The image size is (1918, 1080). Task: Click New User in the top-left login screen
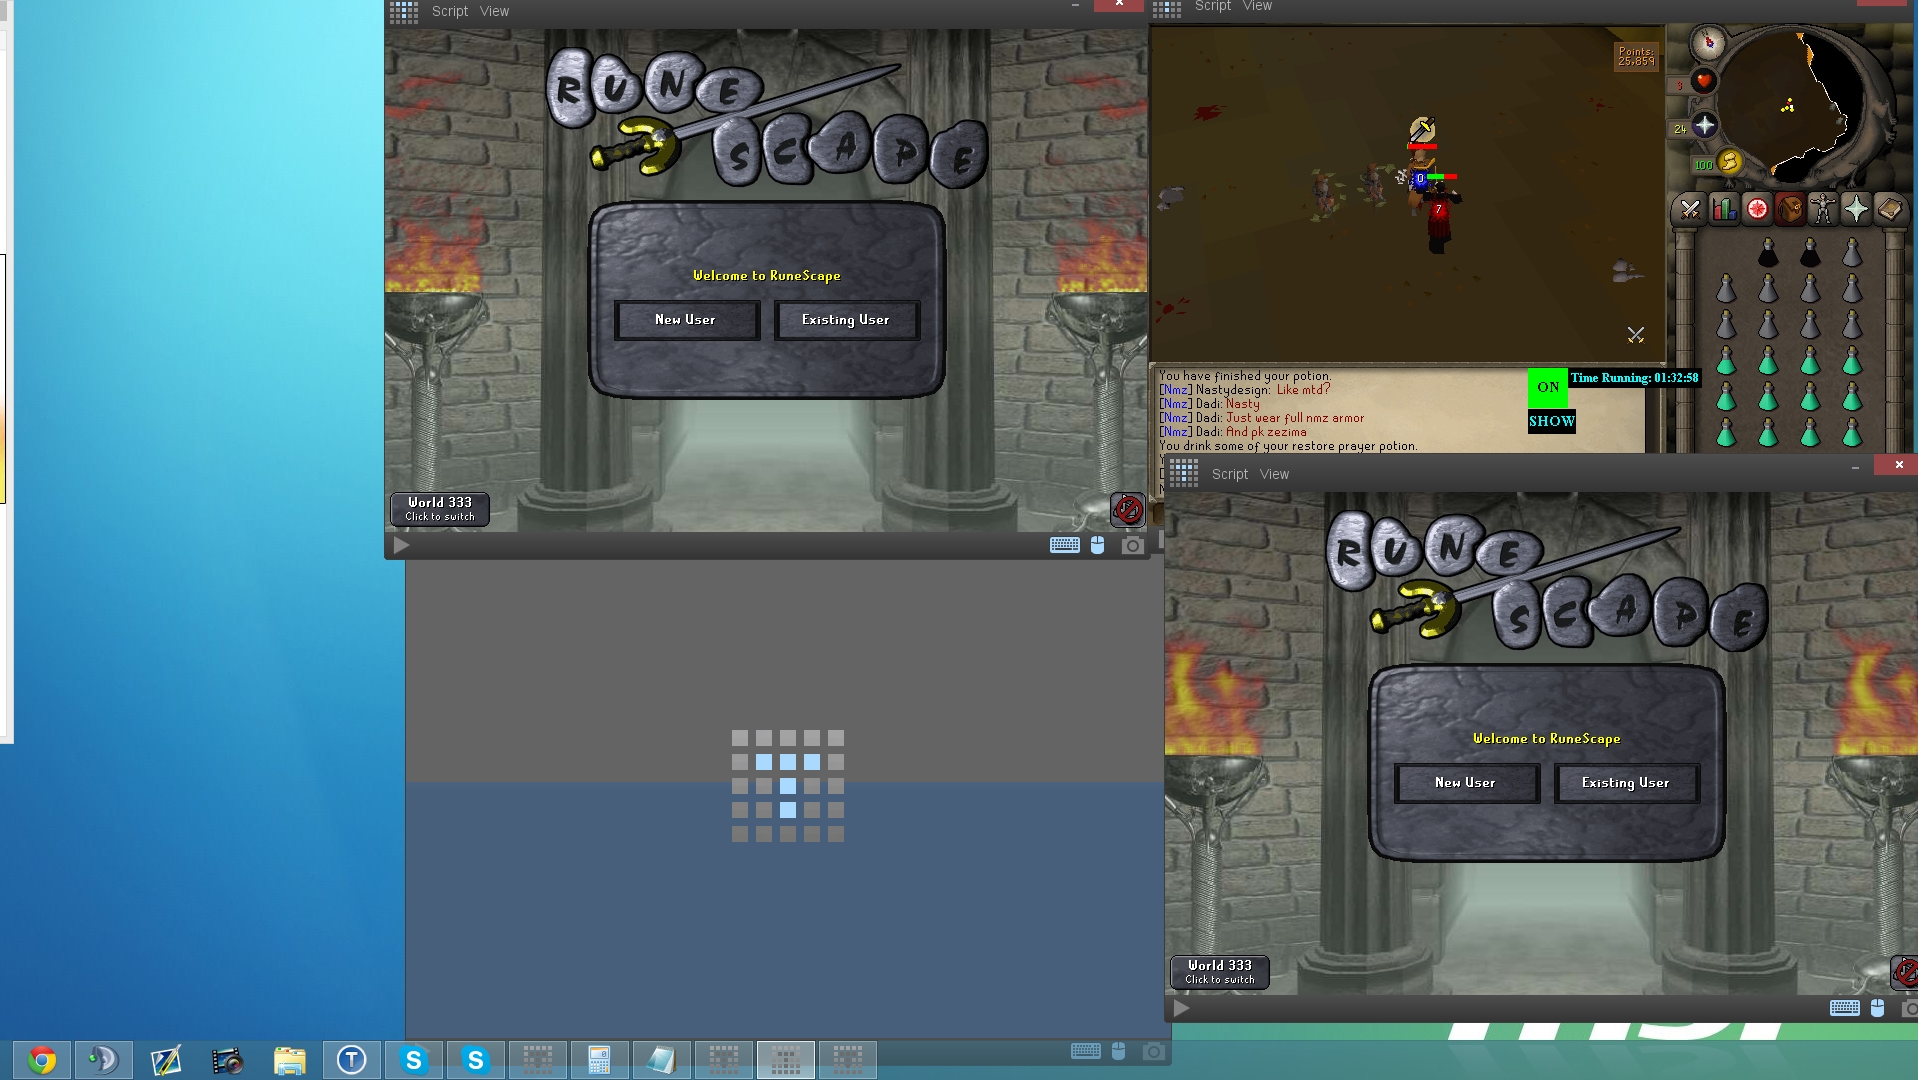[x=686, y=320]
